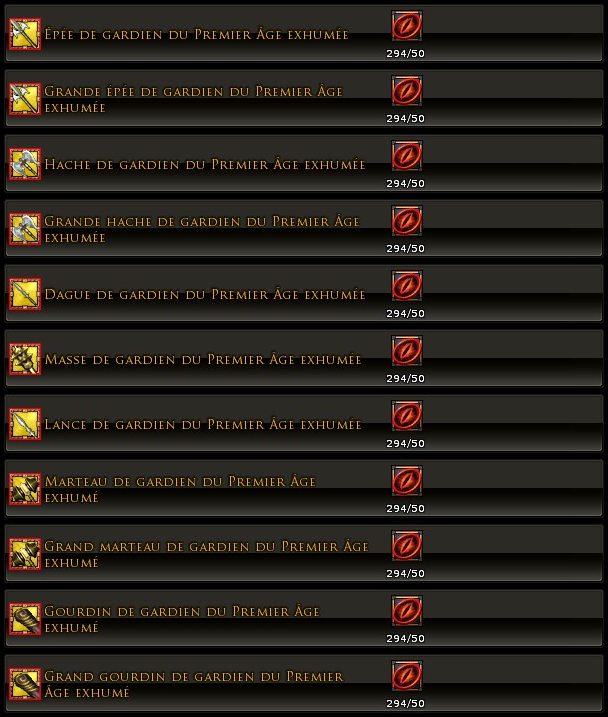Image resolution: width=608 pixels, height=717 pixels.
Task: Click red eye currency icon in Épée row
Action: [406, 26]
